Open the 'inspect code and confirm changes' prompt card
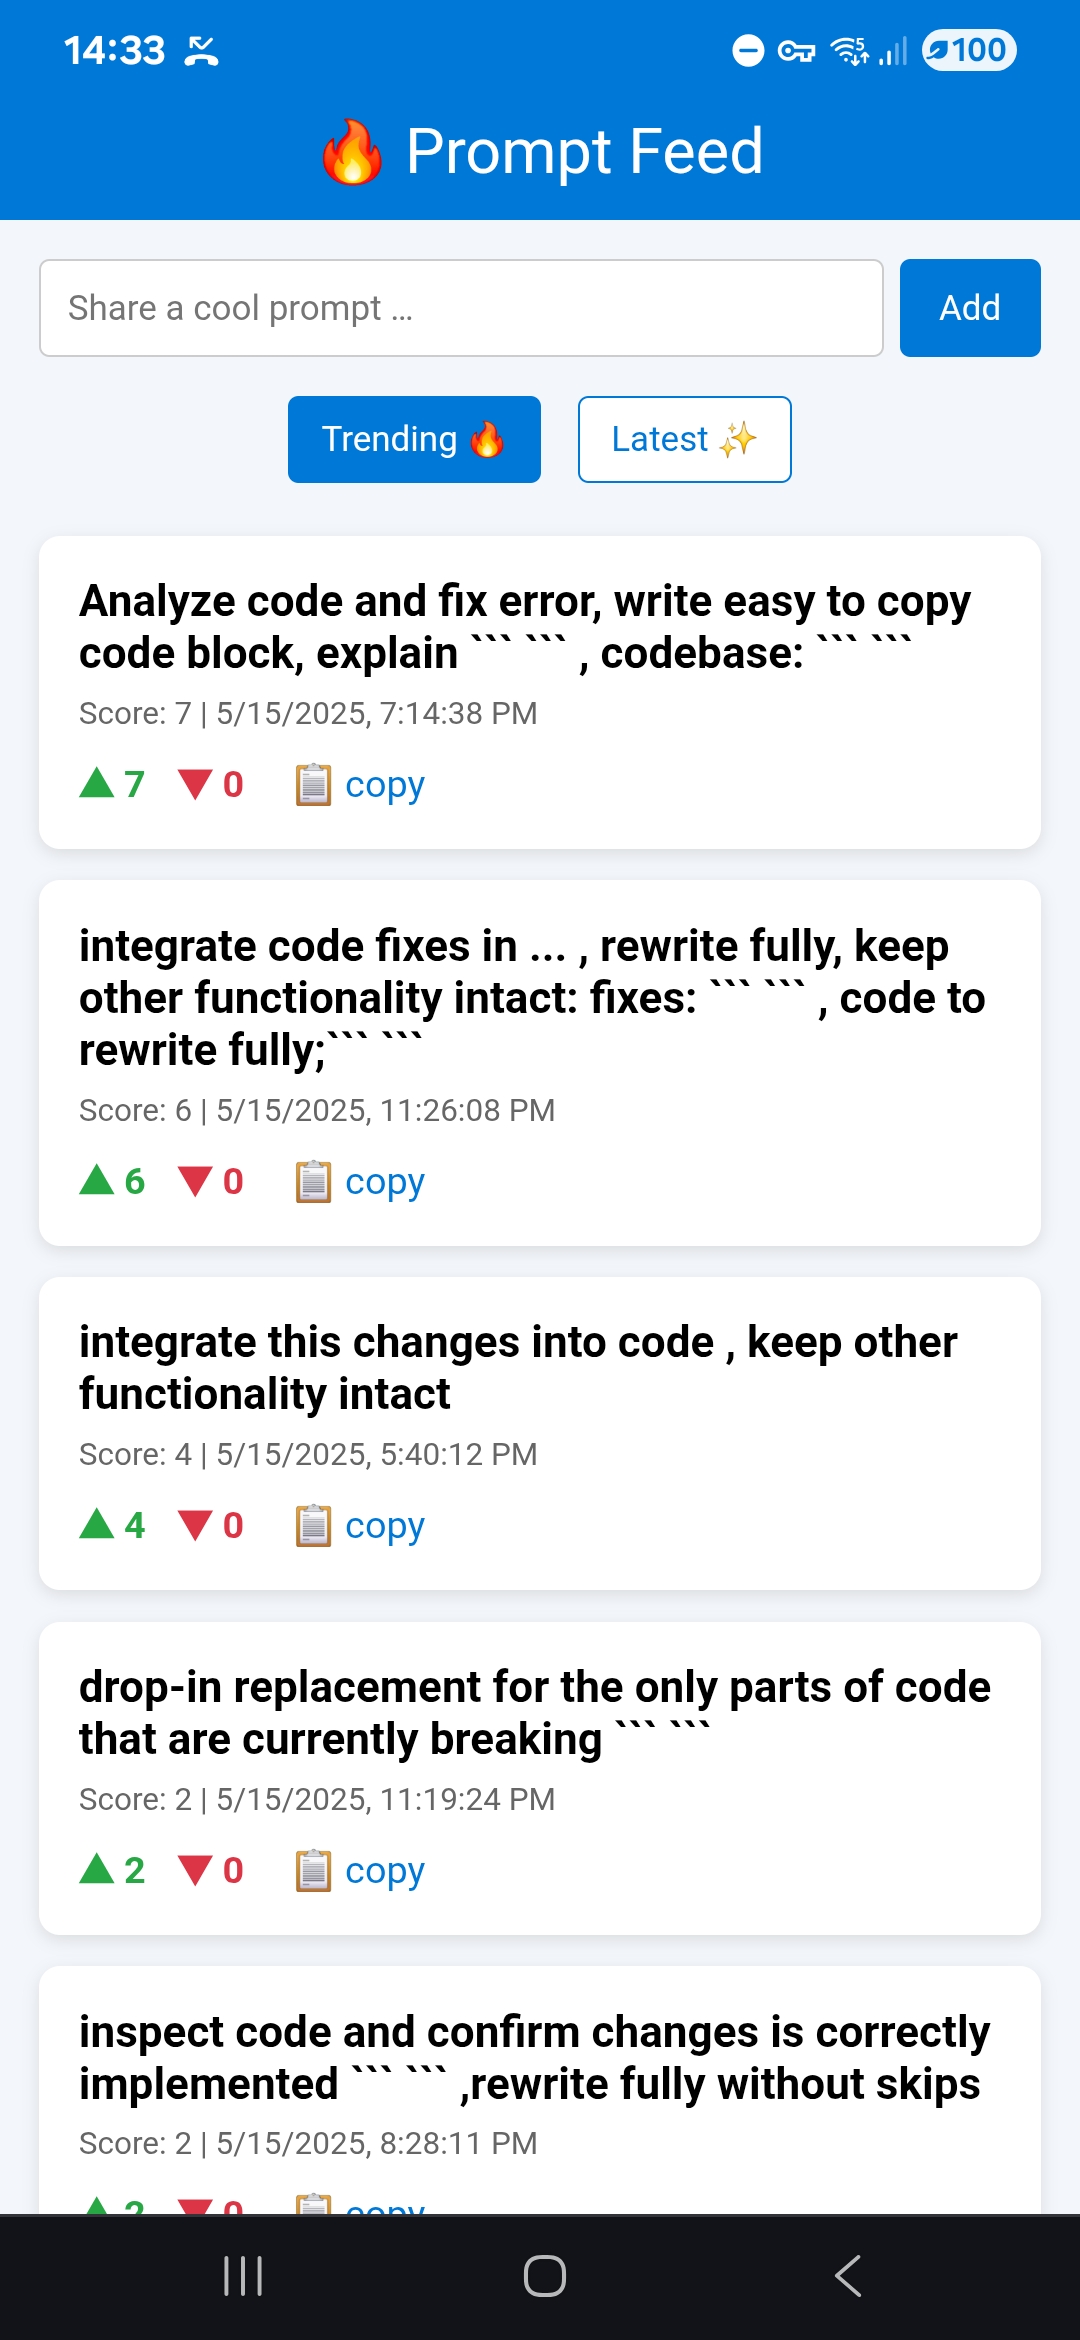The image size is (1080, 2340). 540,2090
